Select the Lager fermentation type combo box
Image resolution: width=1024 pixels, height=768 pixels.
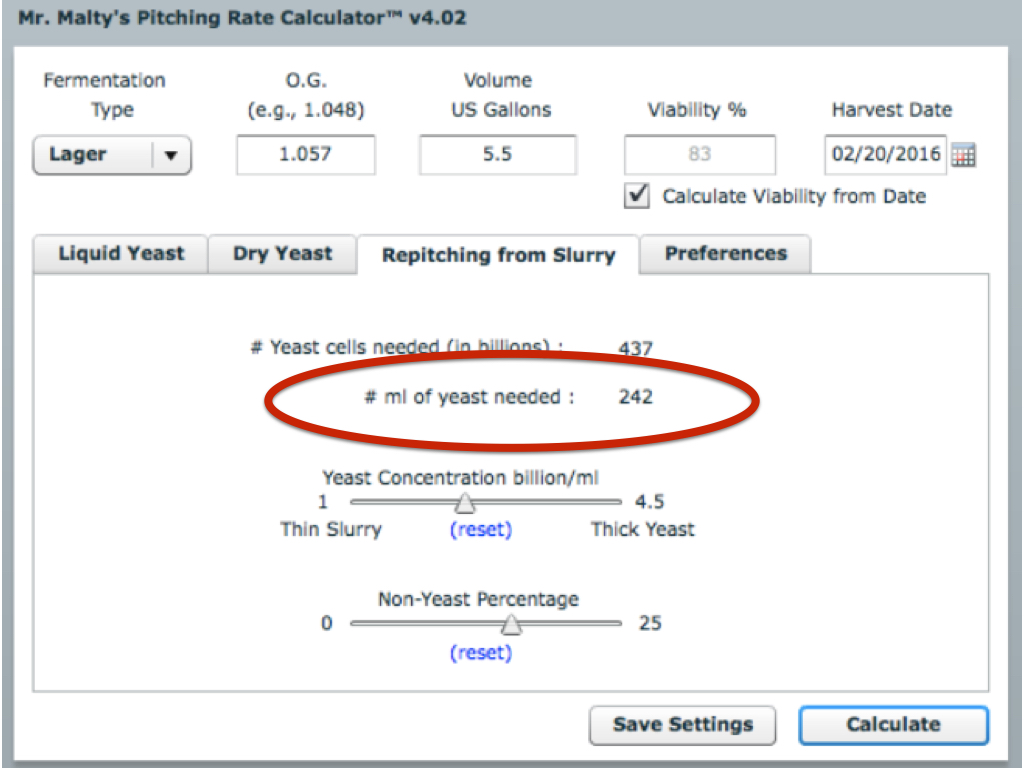tap(112, 155)
